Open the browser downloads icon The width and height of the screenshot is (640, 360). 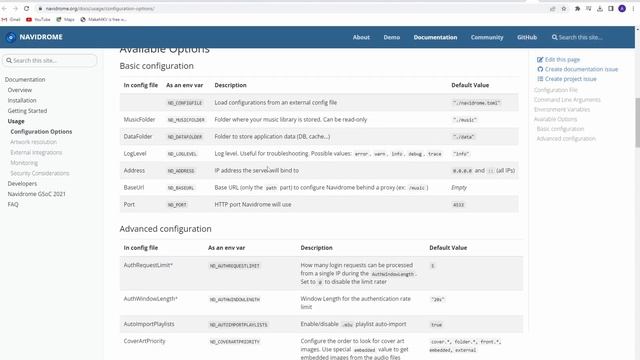coord(600,9)
